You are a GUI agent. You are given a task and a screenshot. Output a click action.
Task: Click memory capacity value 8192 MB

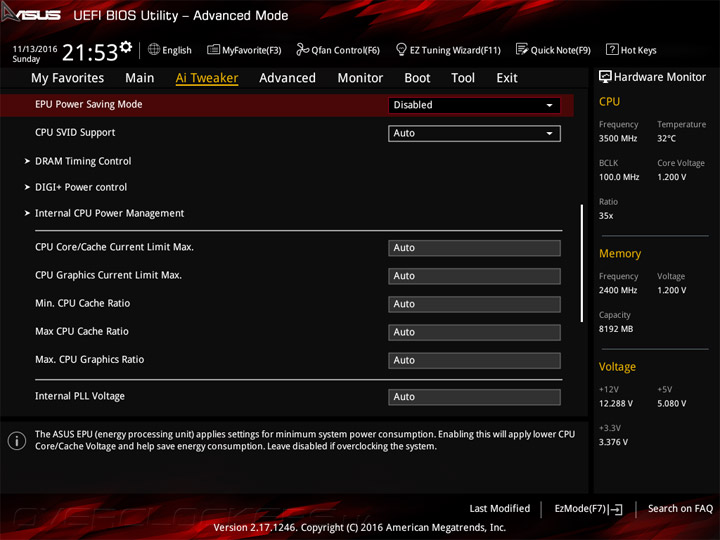(616, 329)
